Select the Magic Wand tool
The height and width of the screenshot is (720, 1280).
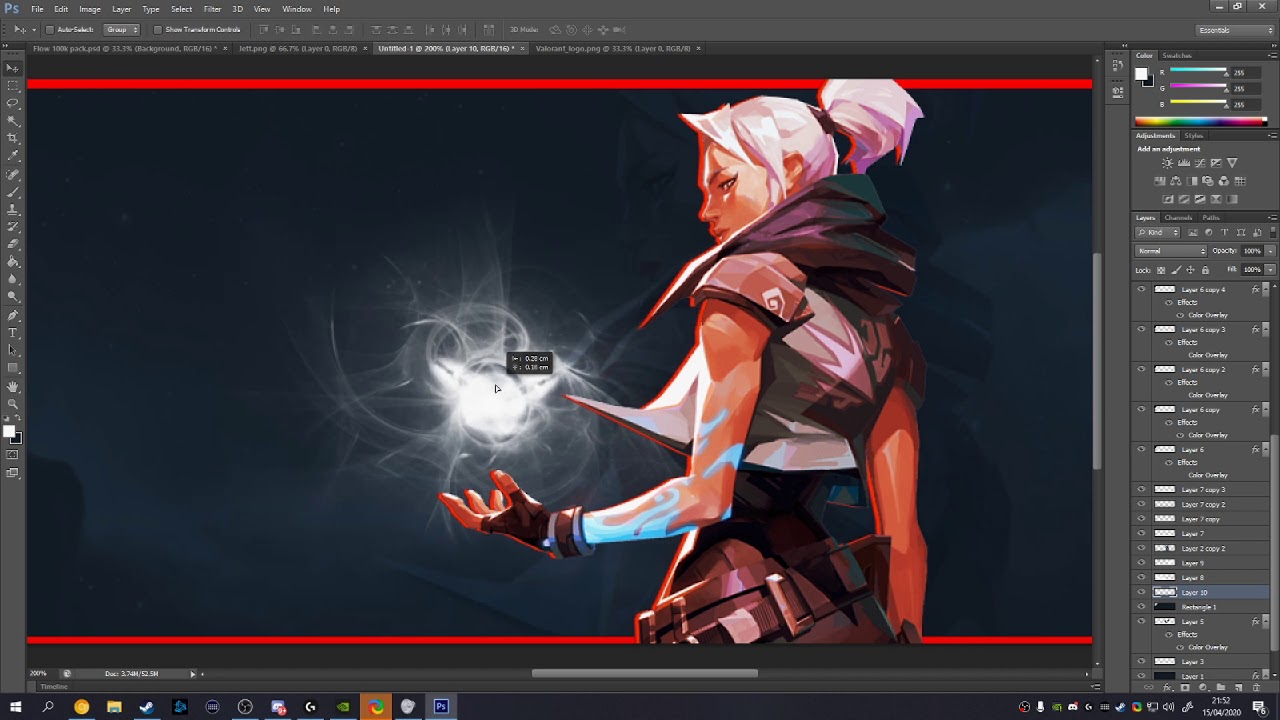click(x=13, y=119)
